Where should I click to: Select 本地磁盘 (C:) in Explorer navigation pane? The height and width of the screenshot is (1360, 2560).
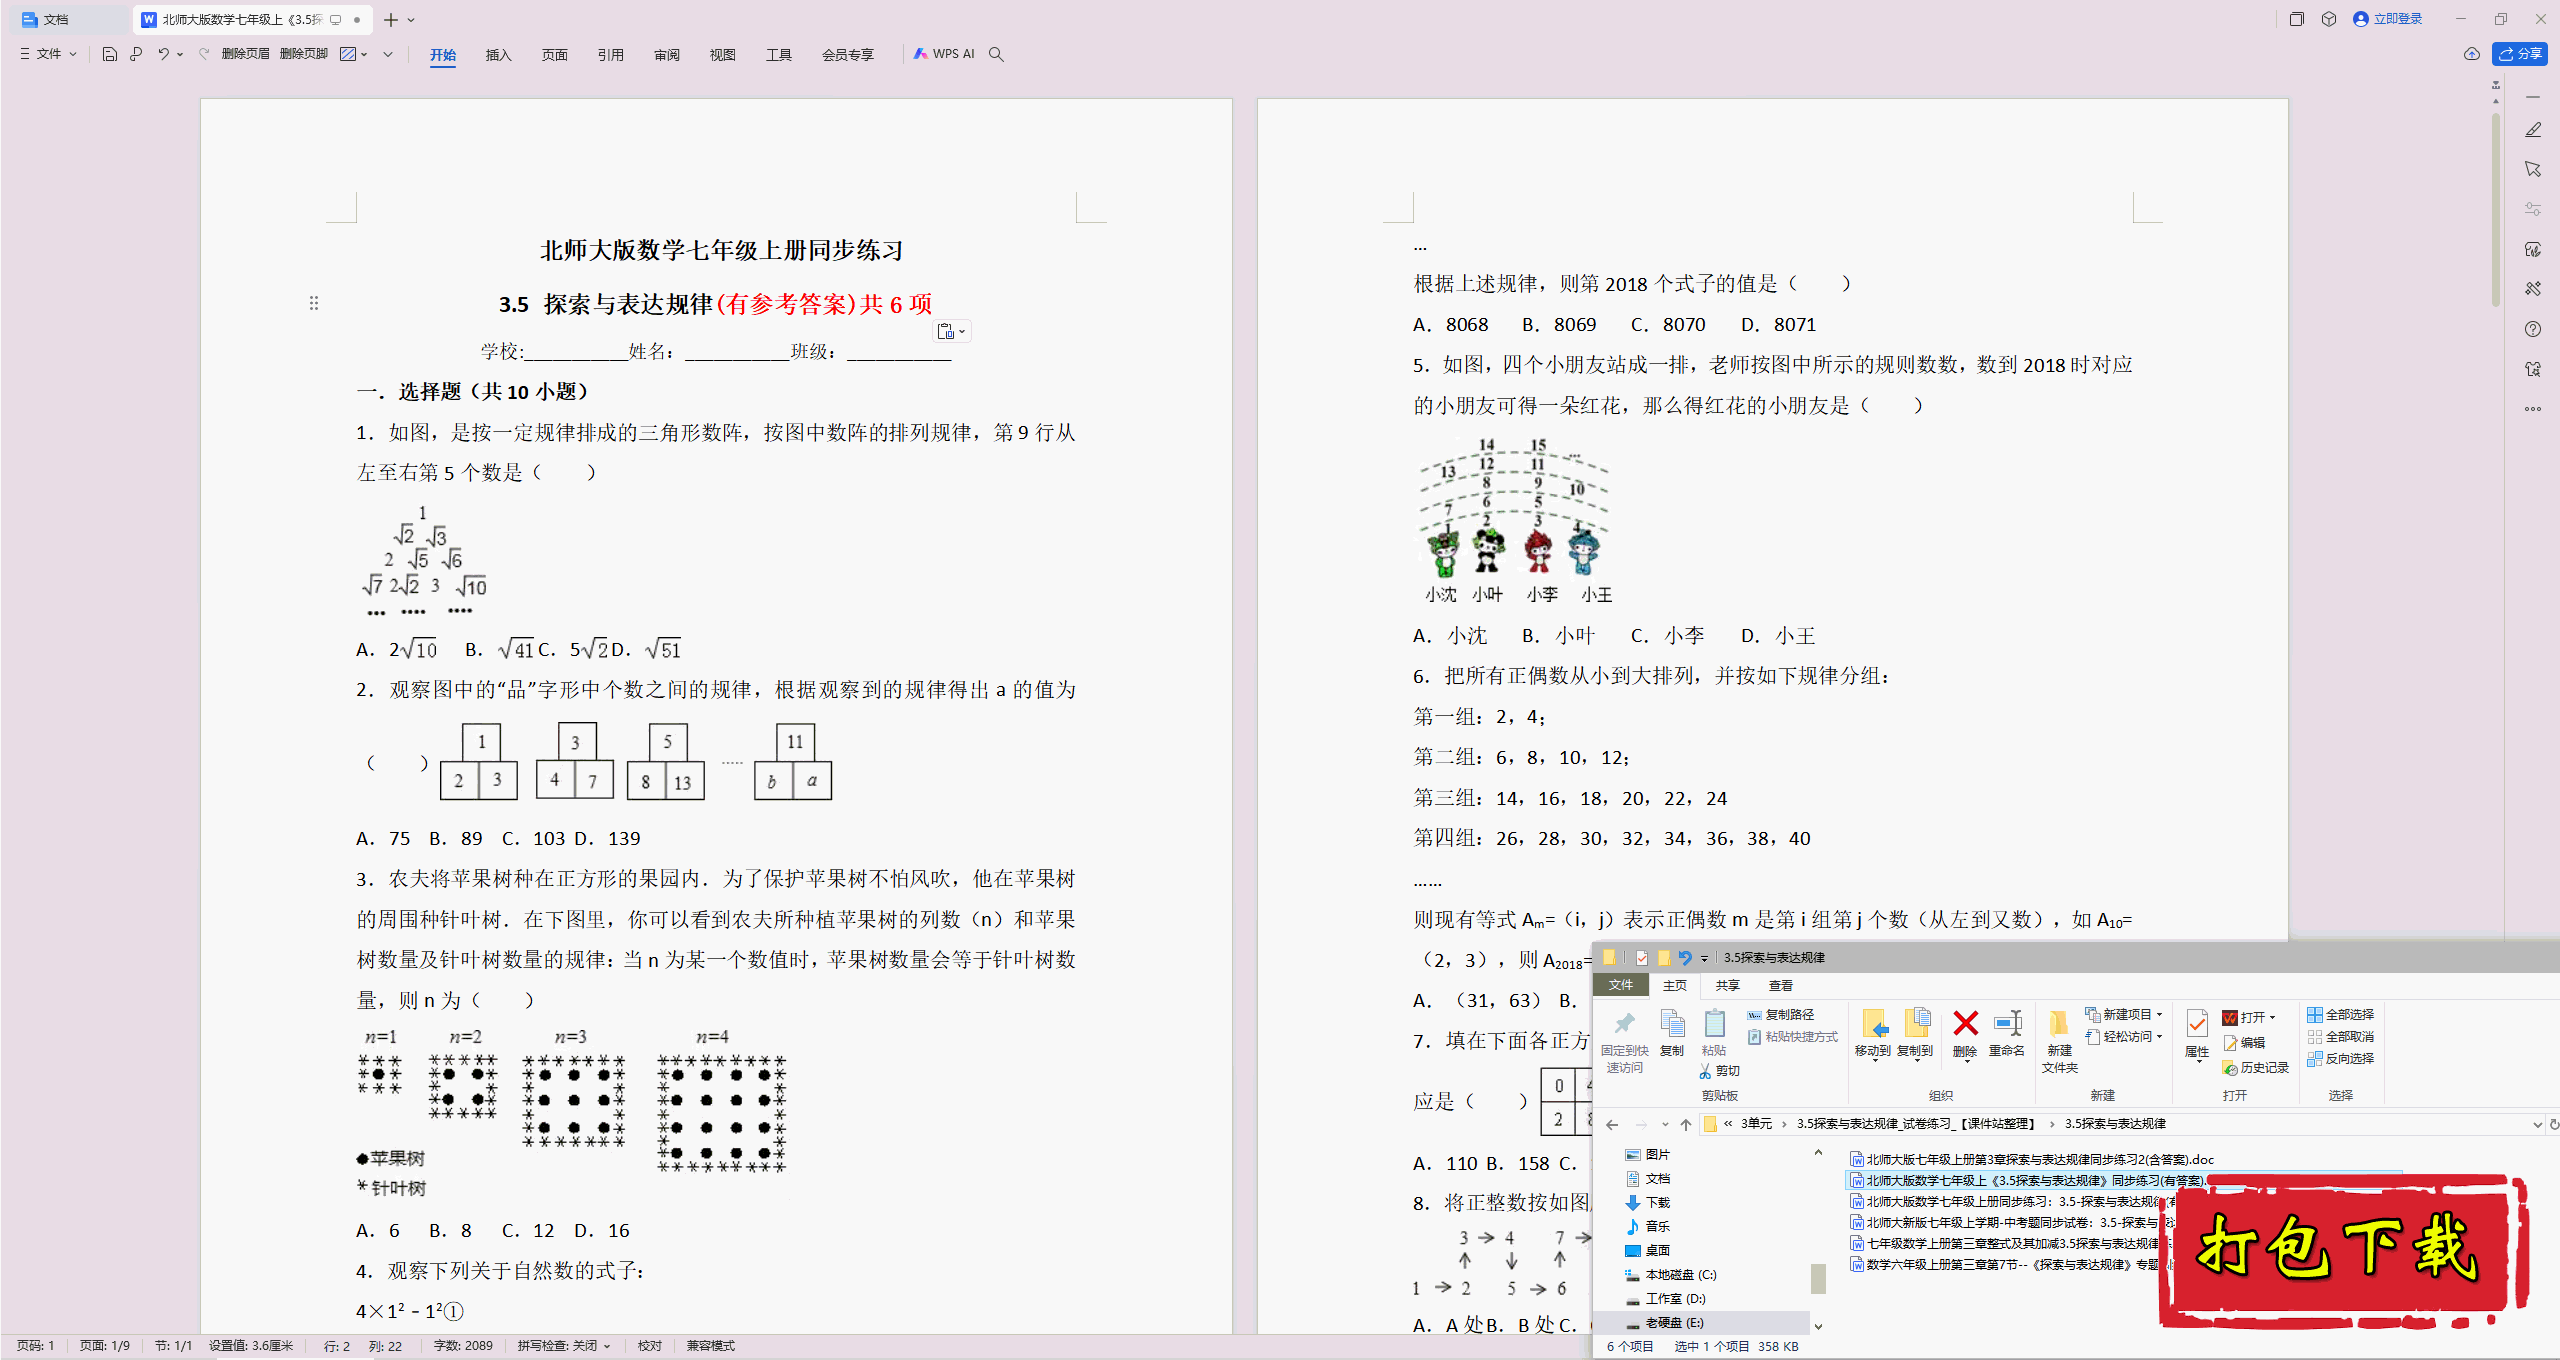[1670, 1275]
